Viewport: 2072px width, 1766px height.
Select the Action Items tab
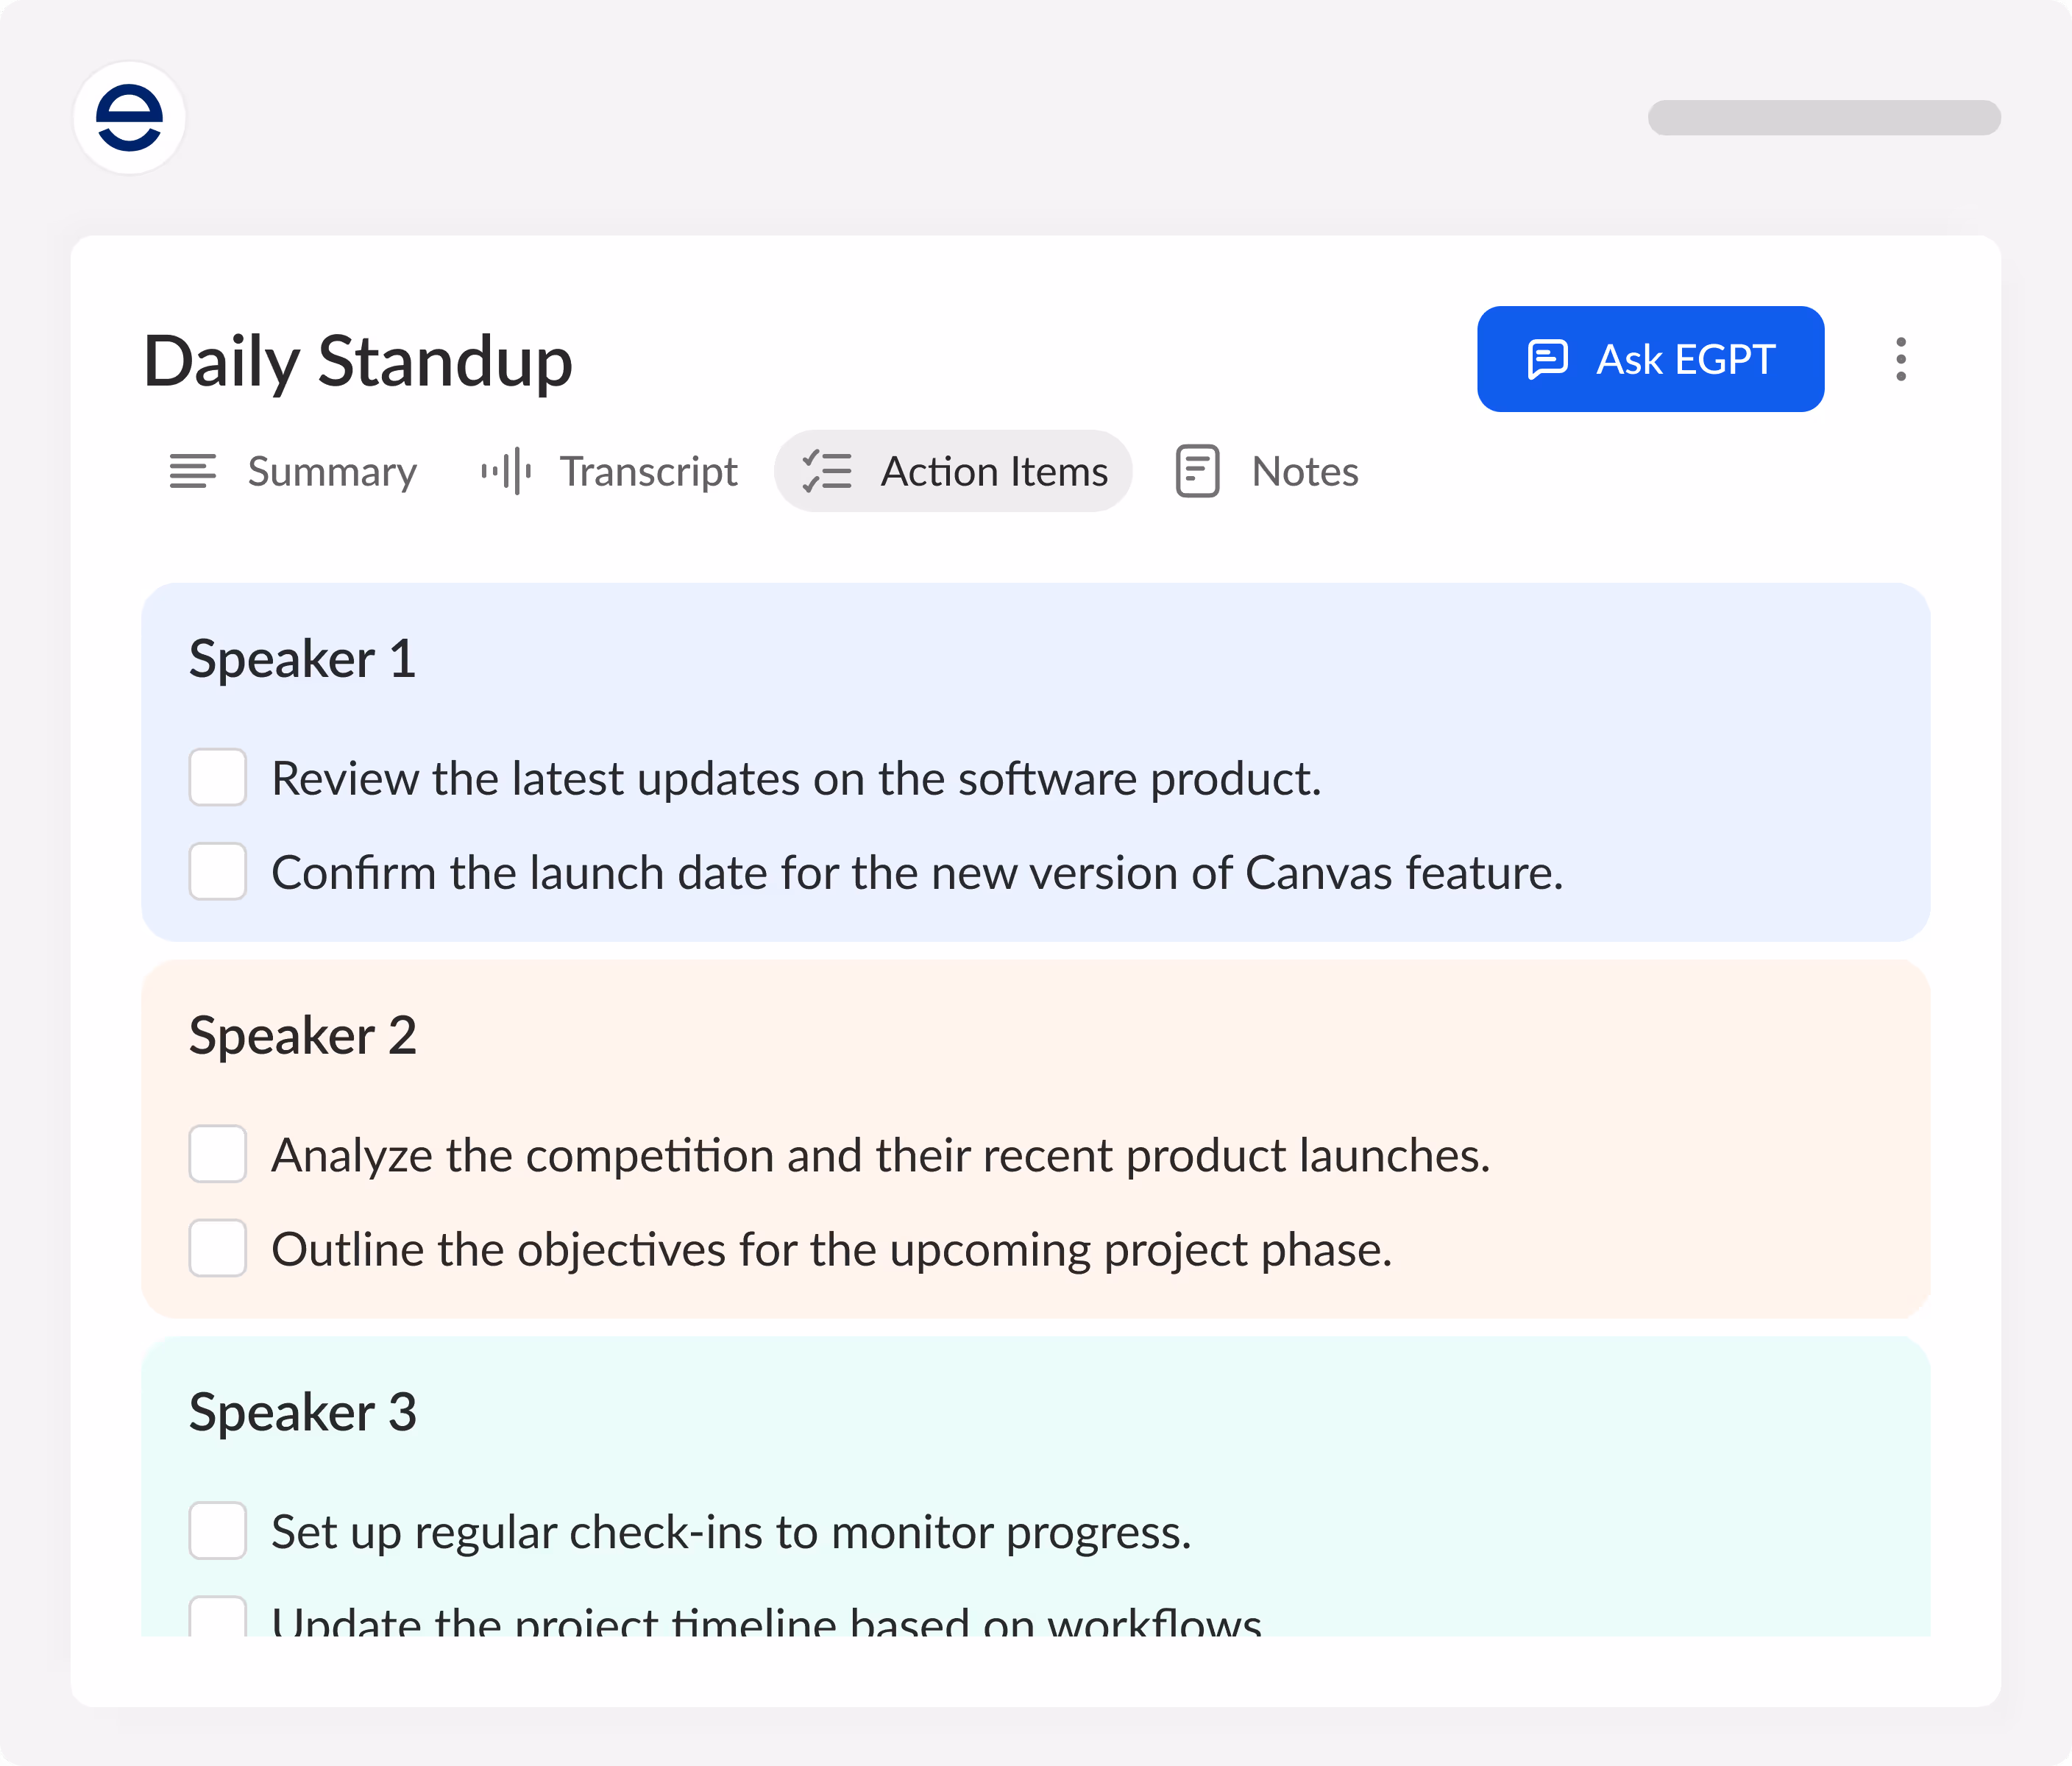pyautogui.click(x=993, y=471)
